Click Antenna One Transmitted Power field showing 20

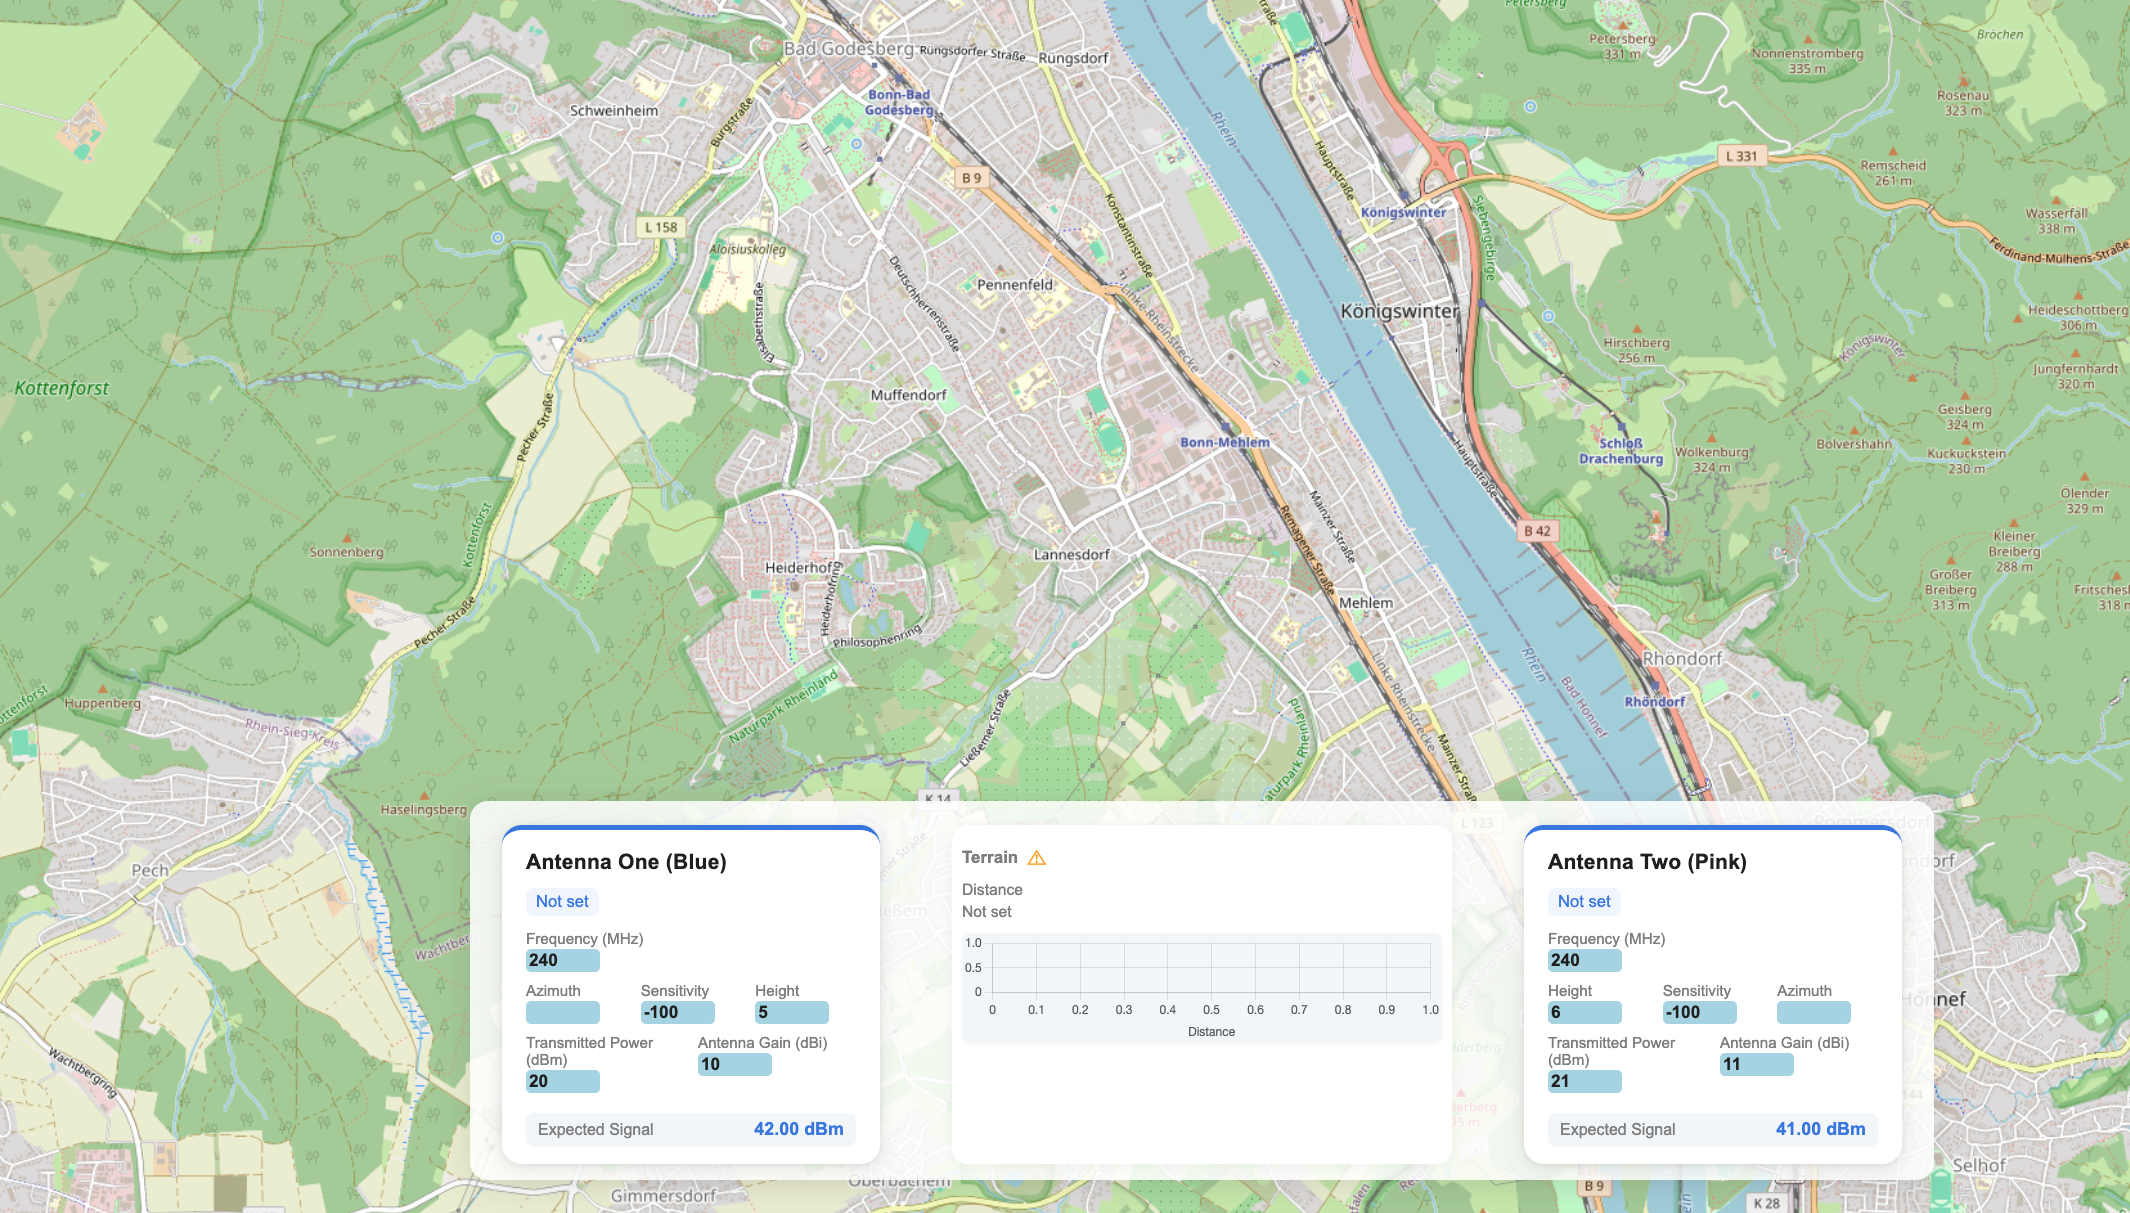[562, 1081]
